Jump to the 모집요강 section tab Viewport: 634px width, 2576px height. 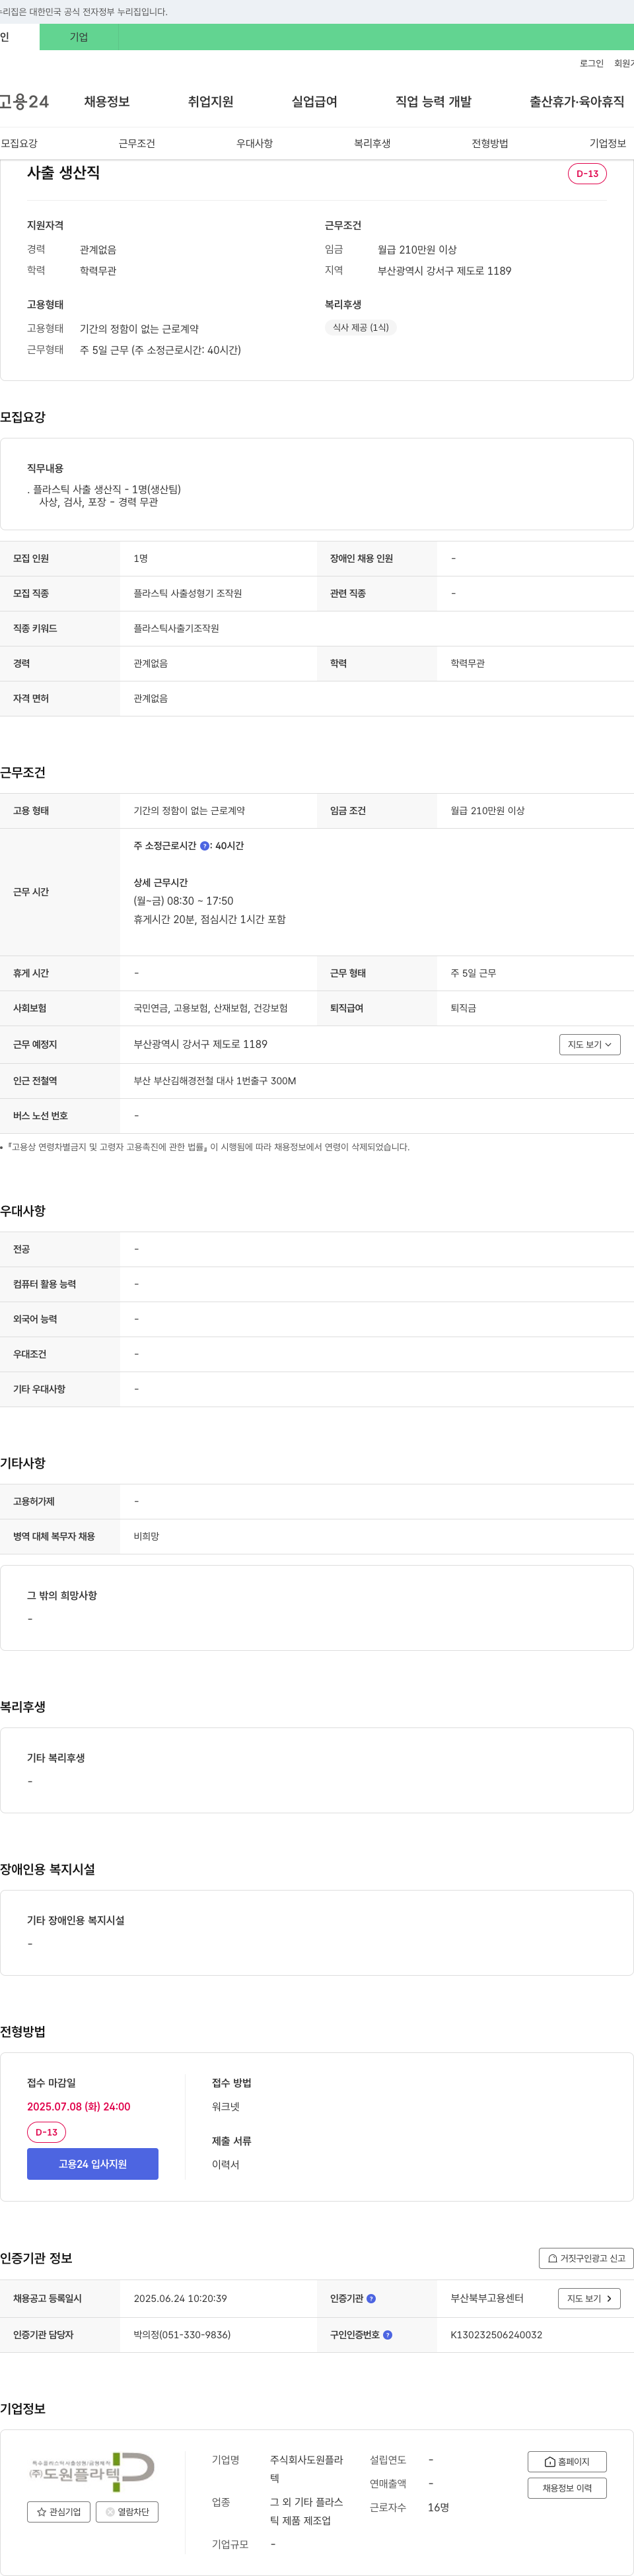[19, 144]
